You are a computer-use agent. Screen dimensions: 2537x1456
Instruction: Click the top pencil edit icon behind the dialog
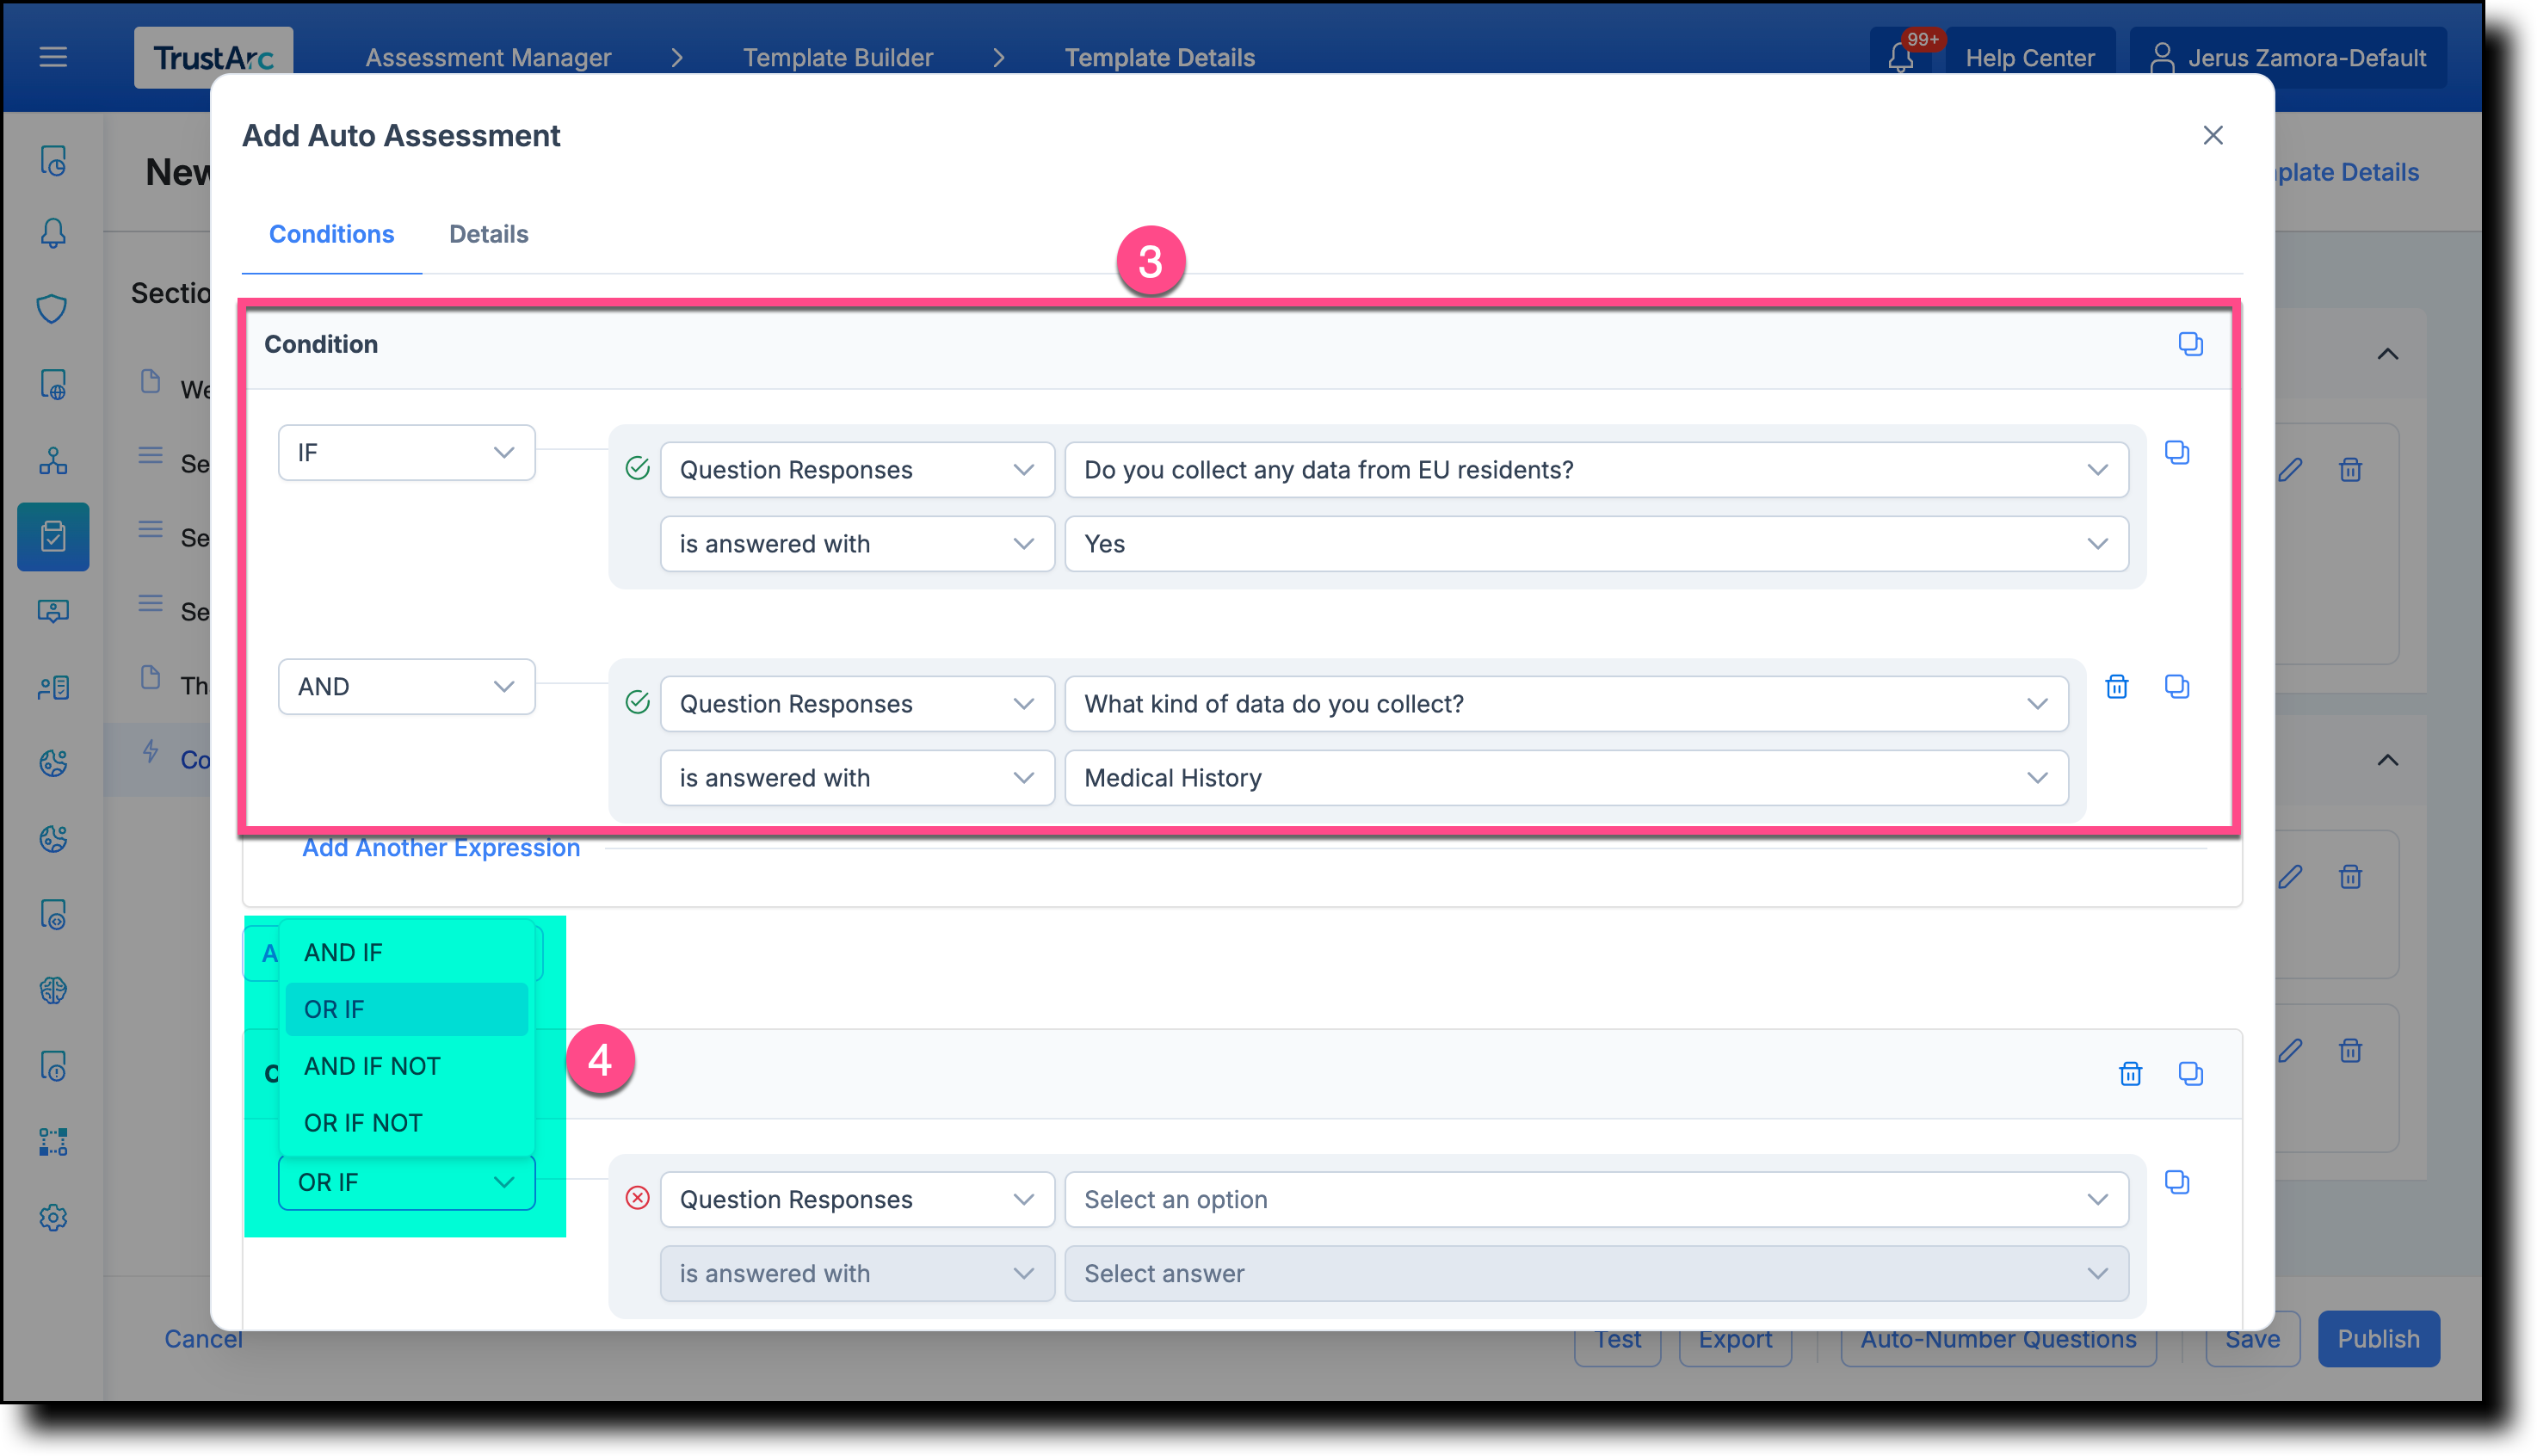click(2290, 470)
